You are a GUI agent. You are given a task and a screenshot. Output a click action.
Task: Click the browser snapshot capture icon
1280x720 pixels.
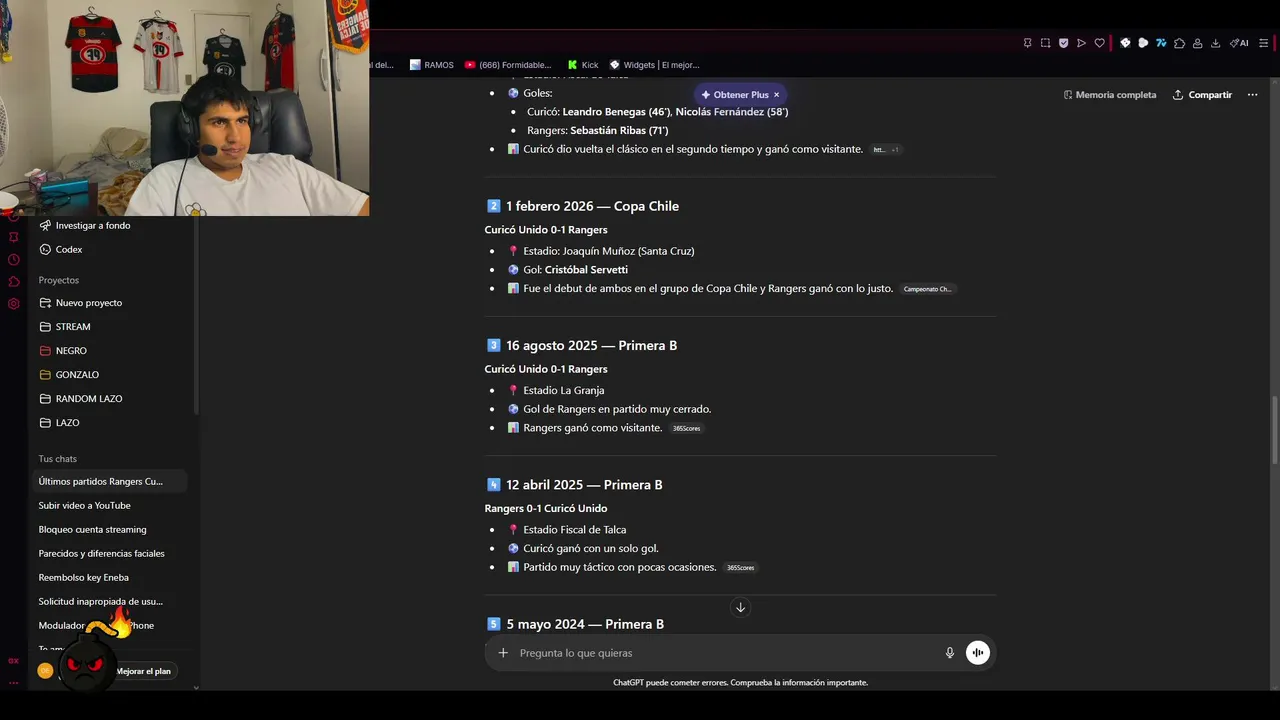click(x=1045, y=43)
